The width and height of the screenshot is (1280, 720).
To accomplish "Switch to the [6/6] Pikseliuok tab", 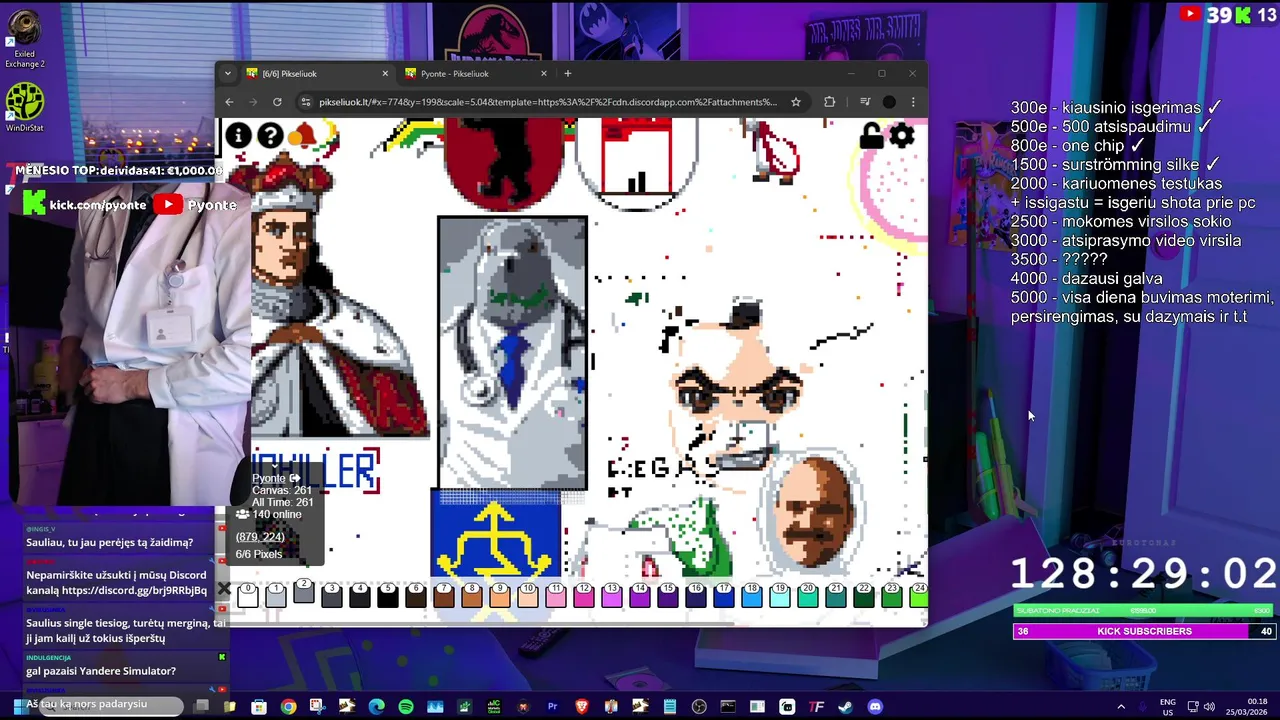I will (x=318, y=73).
